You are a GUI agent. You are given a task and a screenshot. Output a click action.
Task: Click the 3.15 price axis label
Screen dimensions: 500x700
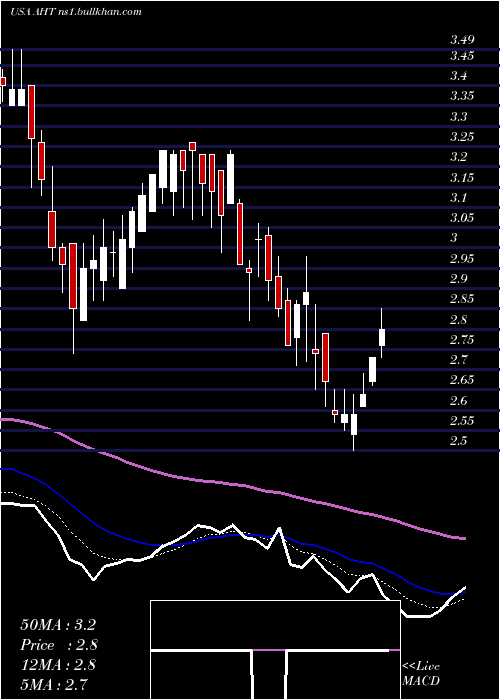[x=462, y=178]
